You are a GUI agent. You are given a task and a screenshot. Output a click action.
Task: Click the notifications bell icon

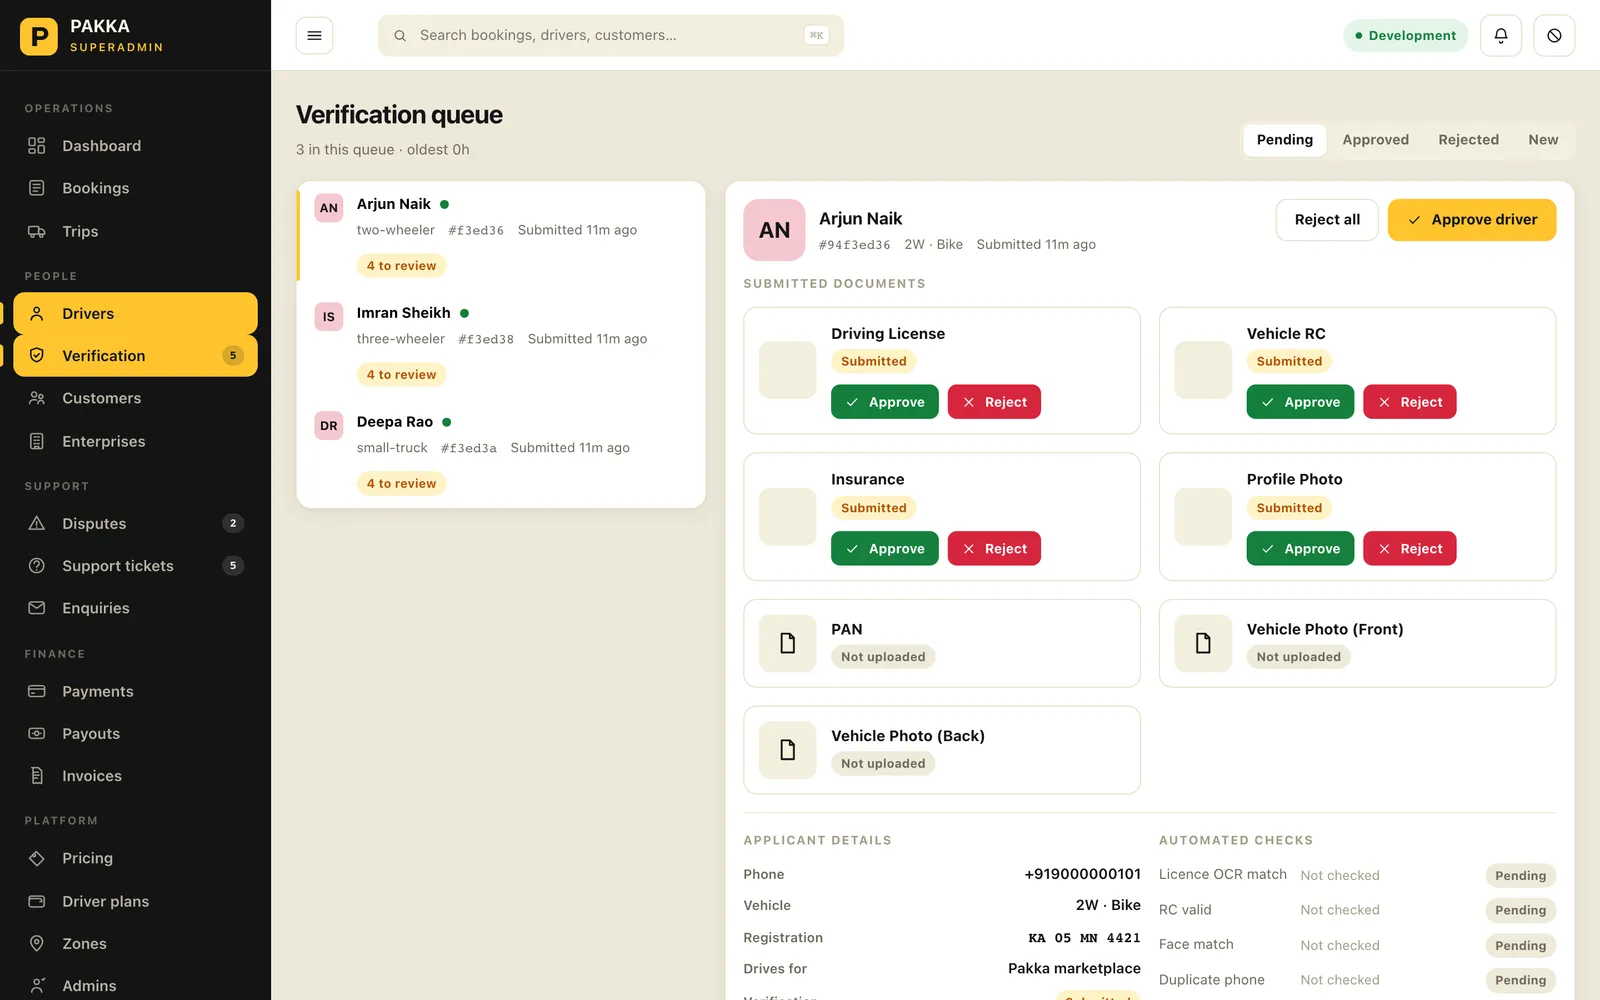point(1501,35)
